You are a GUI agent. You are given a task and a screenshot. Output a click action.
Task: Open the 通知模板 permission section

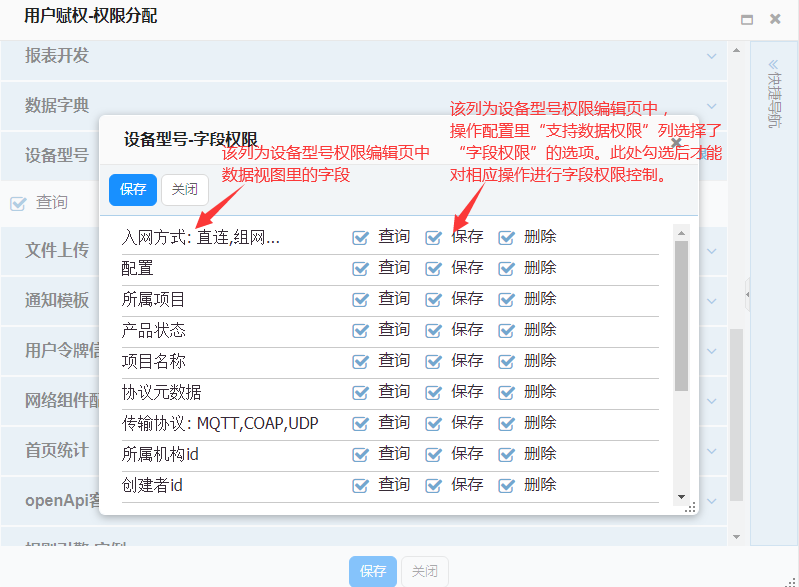(x=57, y=300)
